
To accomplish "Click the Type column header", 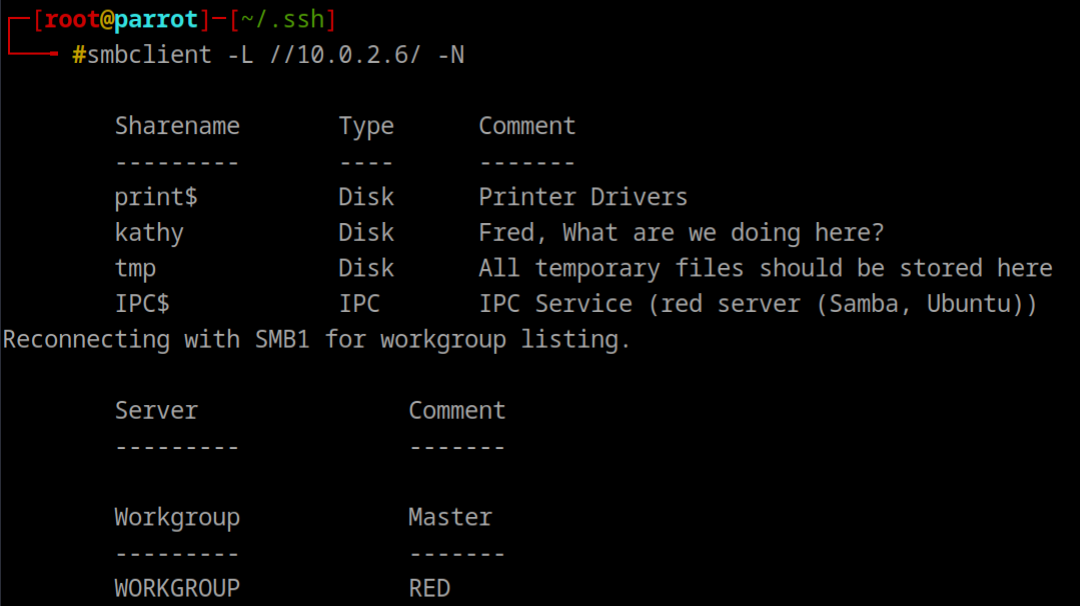I will (366, 126).
